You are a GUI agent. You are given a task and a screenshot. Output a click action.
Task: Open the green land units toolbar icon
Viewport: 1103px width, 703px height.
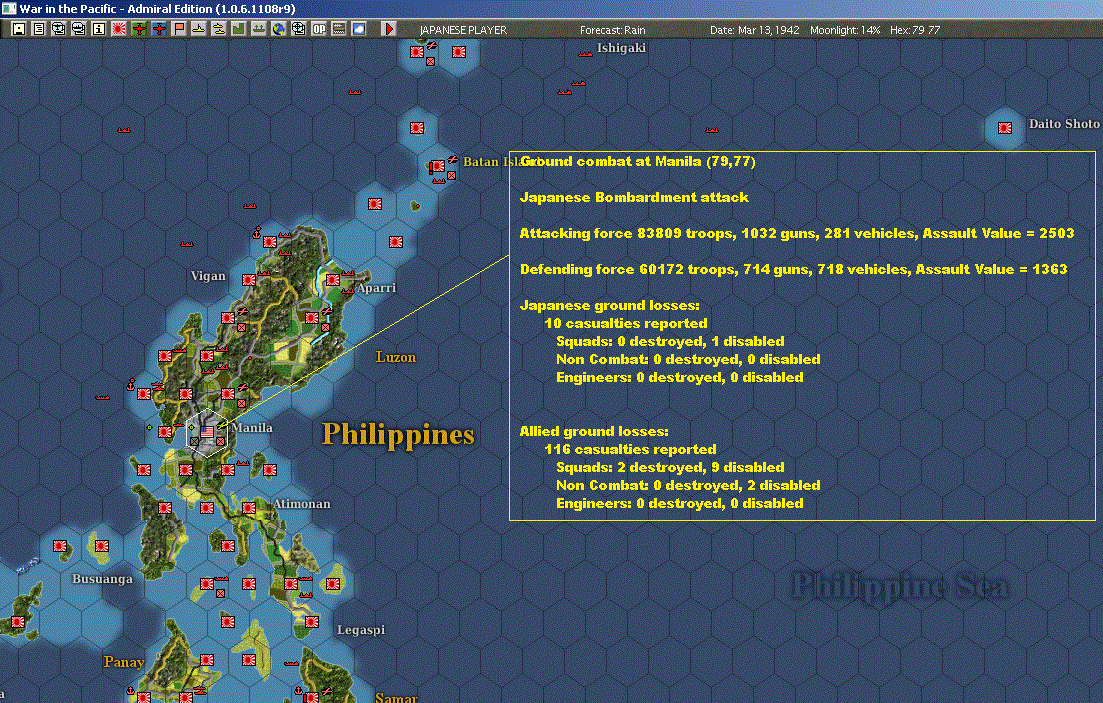tap(238, 29)
